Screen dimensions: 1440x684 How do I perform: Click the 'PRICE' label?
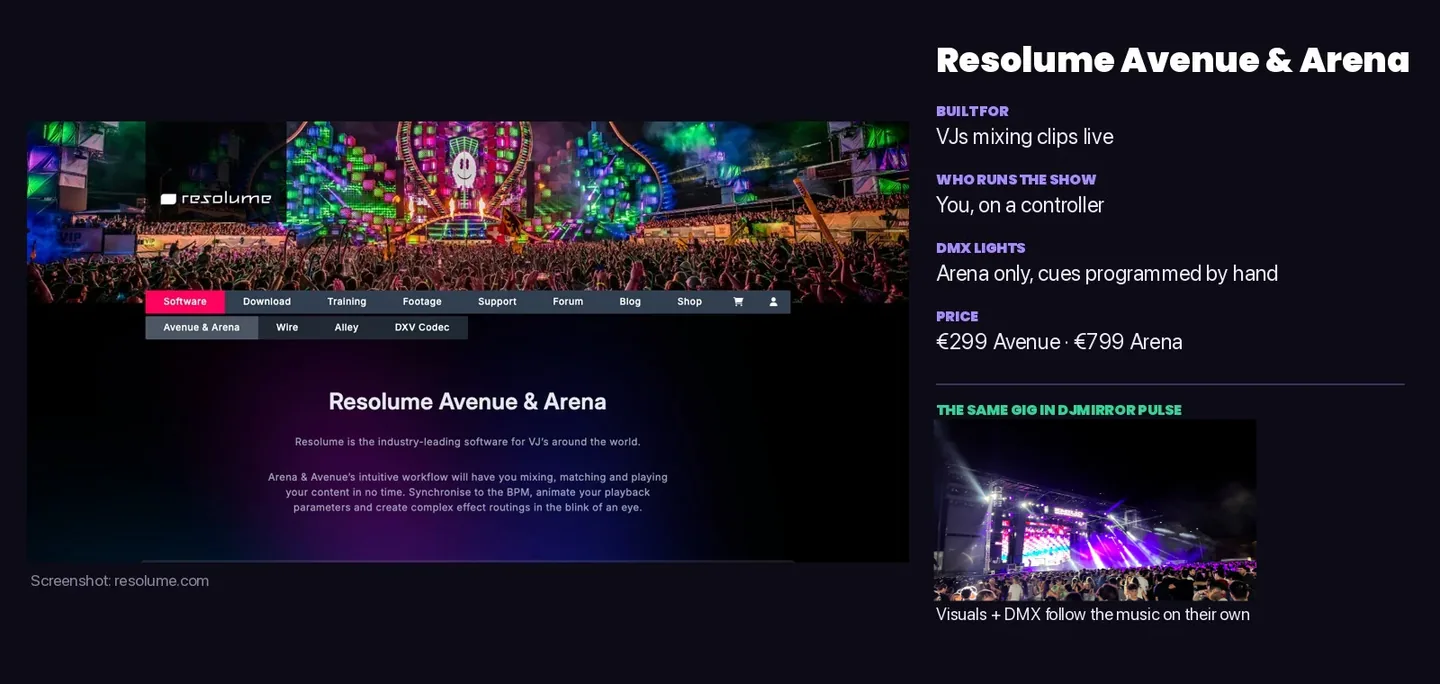pyautogui.click(x=957, y=316)
